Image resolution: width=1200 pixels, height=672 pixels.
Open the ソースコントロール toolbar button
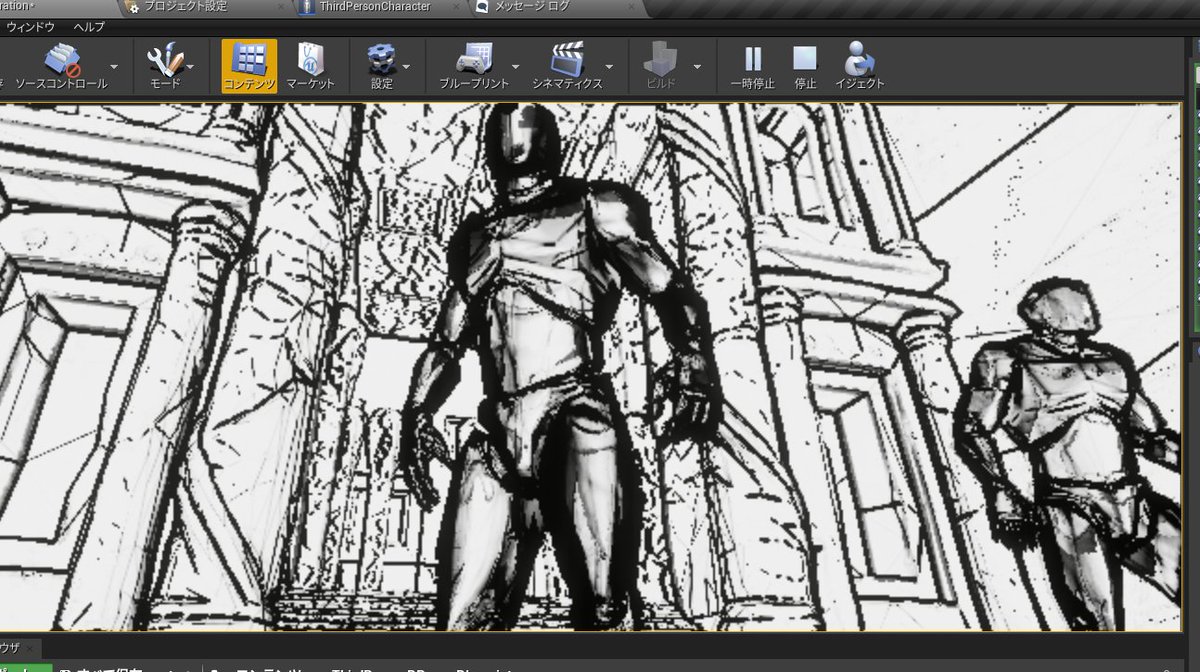point(60,66)
